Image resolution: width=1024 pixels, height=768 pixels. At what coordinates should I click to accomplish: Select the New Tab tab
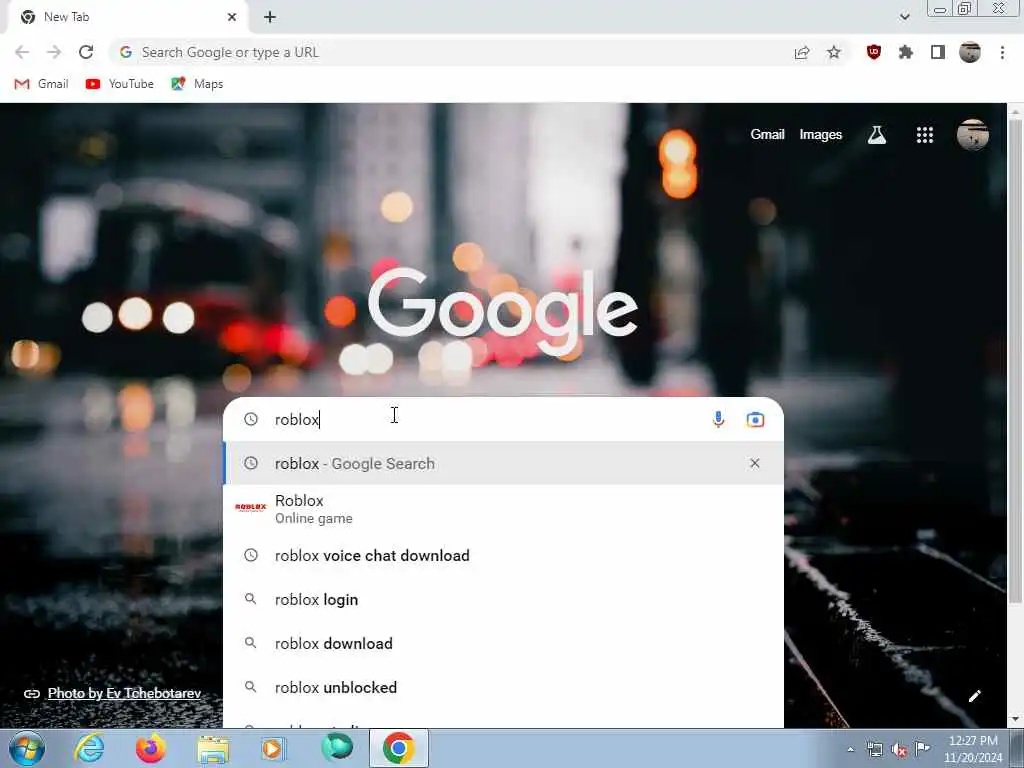coord(127,17)
